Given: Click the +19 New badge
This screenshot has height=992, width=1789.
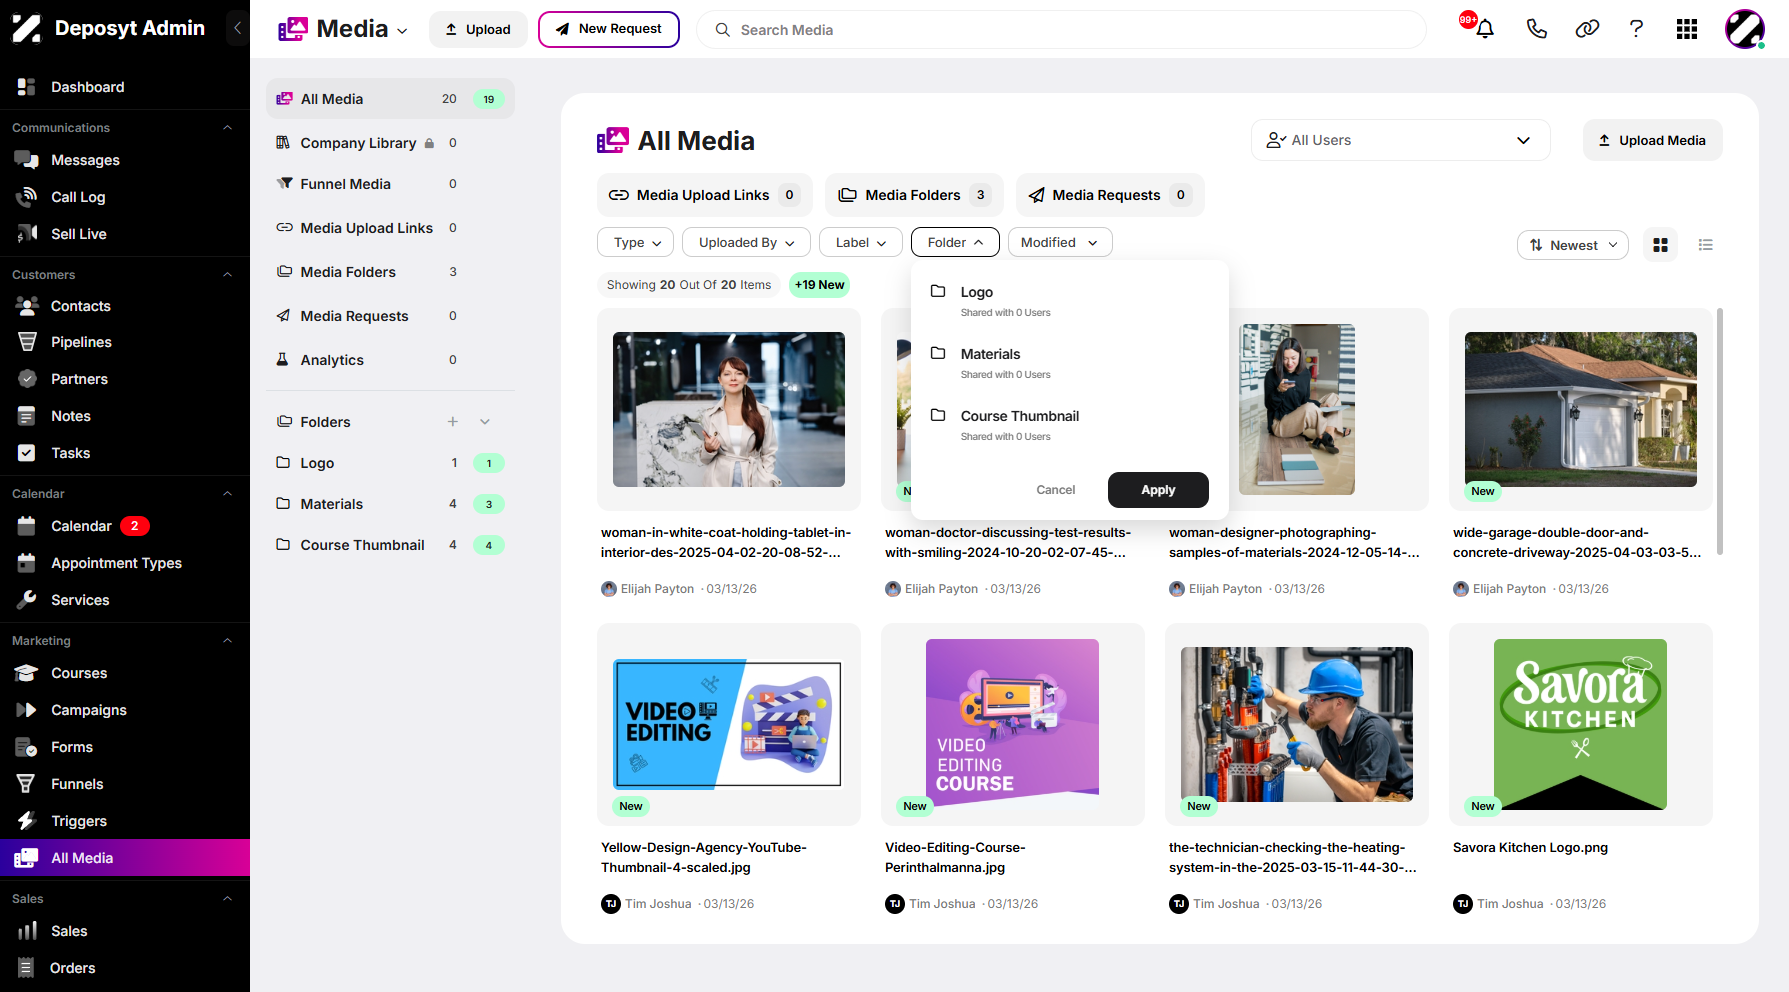Looking at the screenshot, I should [x=819, y=285].
